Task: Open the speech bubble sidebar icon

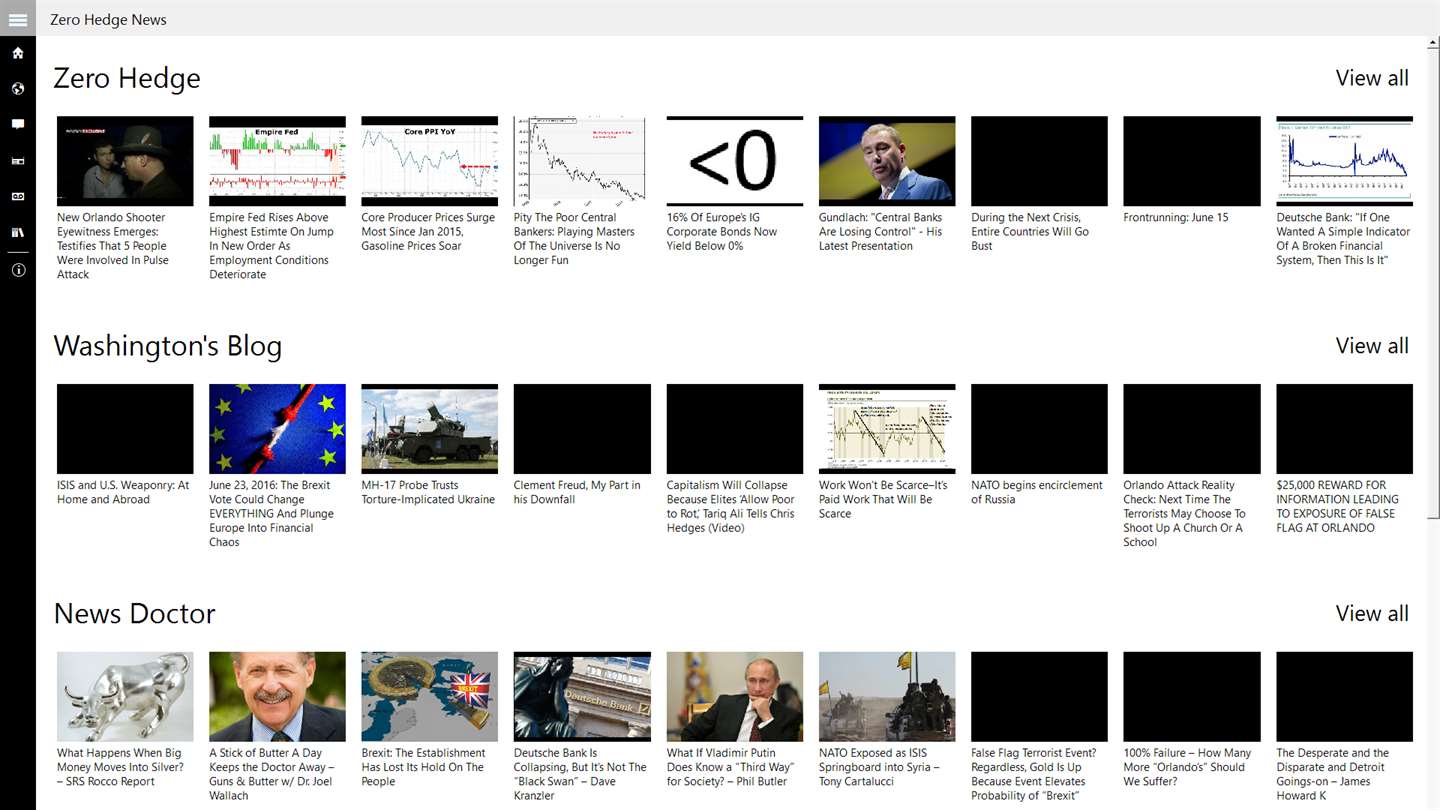Action: coord(18,125)
